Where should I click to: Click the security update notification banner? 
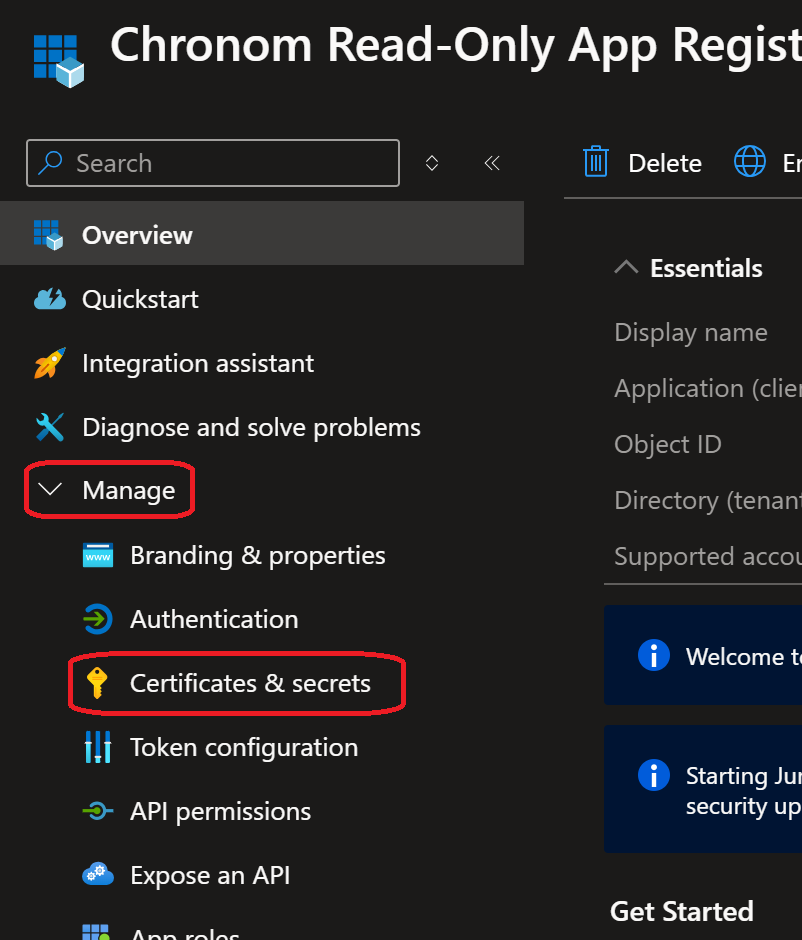(x=700, y=790)
